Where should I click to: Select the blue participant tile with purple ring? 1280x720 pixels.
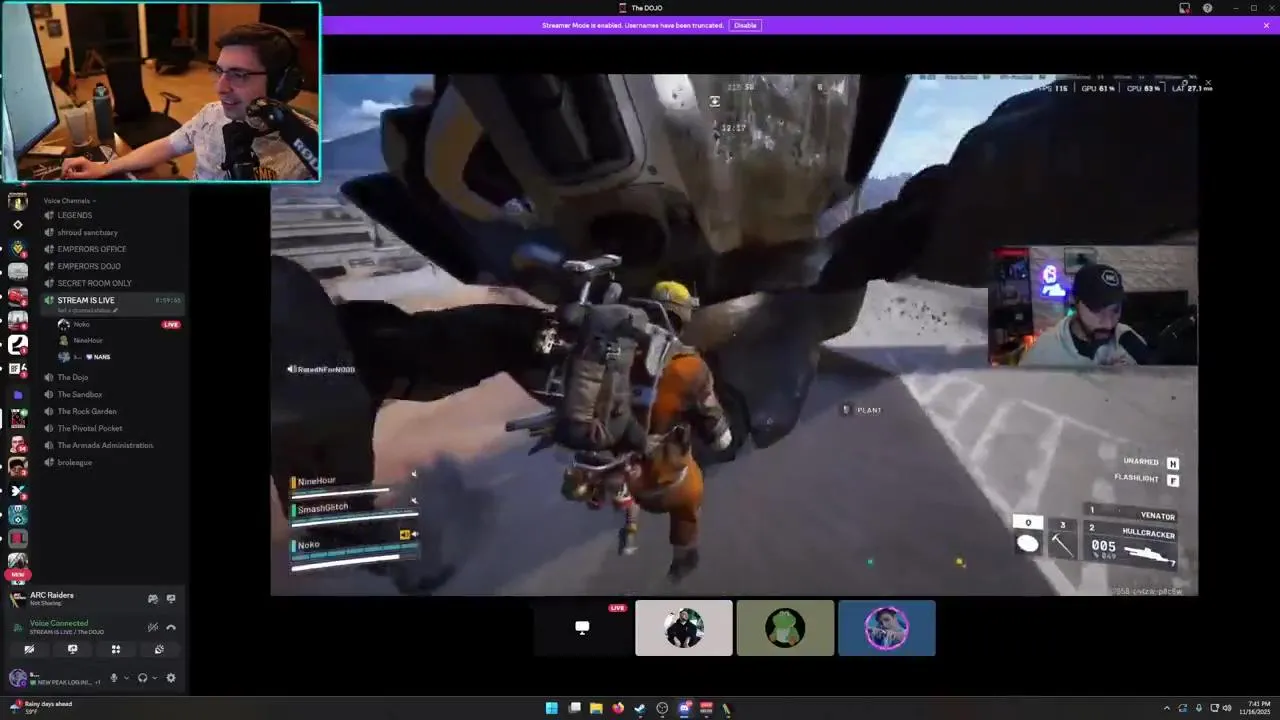point(887,628)
